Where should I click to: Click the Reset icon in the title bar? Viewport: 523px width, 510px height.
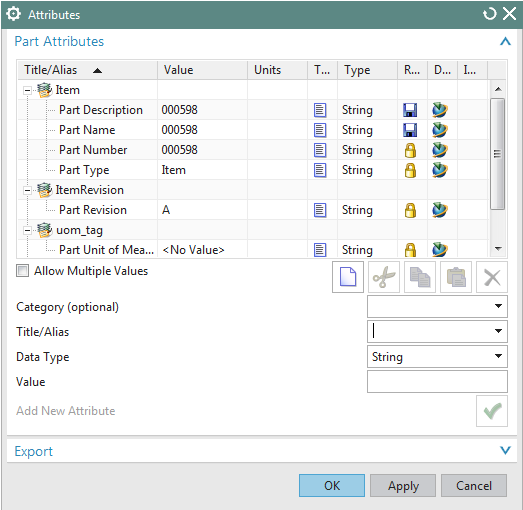[x=490, y=14]
